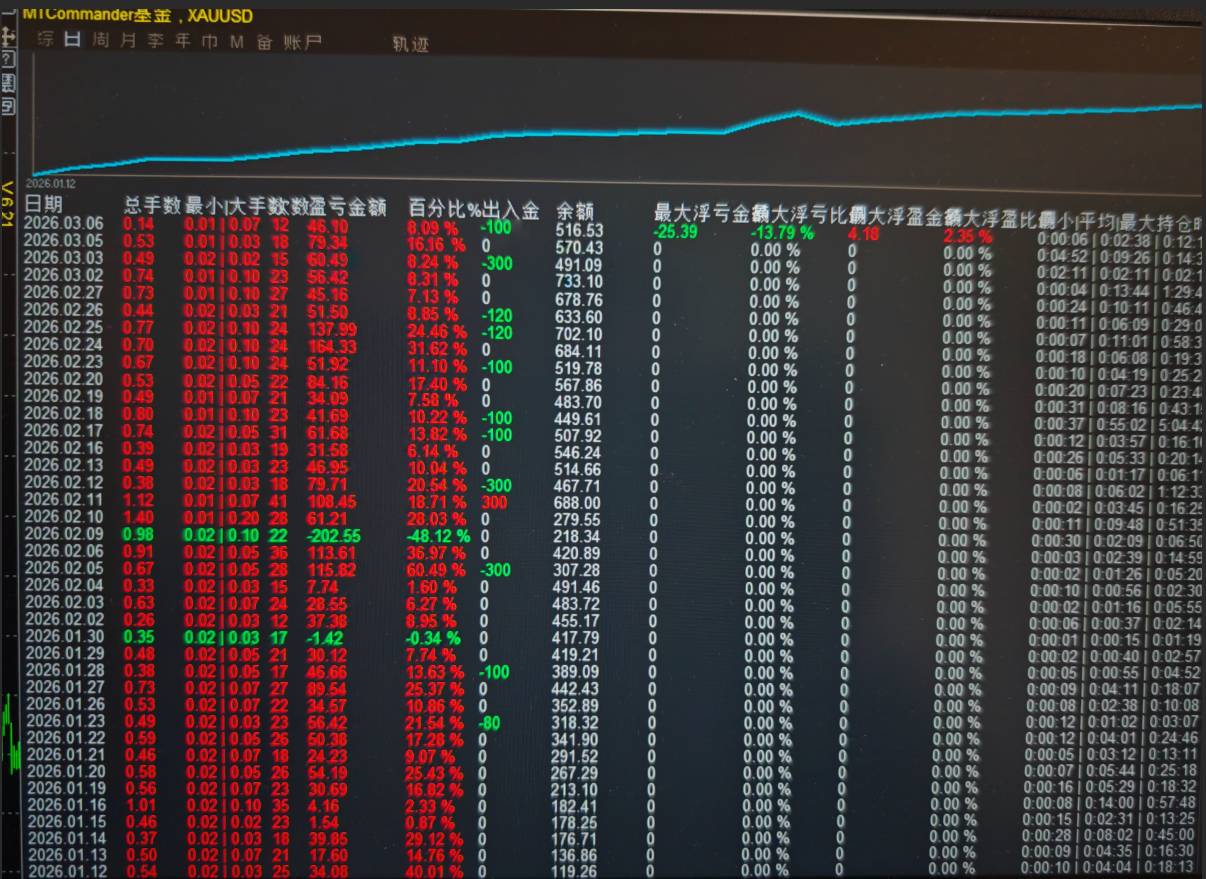
Task: Open the question mark help icon
Action: 8,60
